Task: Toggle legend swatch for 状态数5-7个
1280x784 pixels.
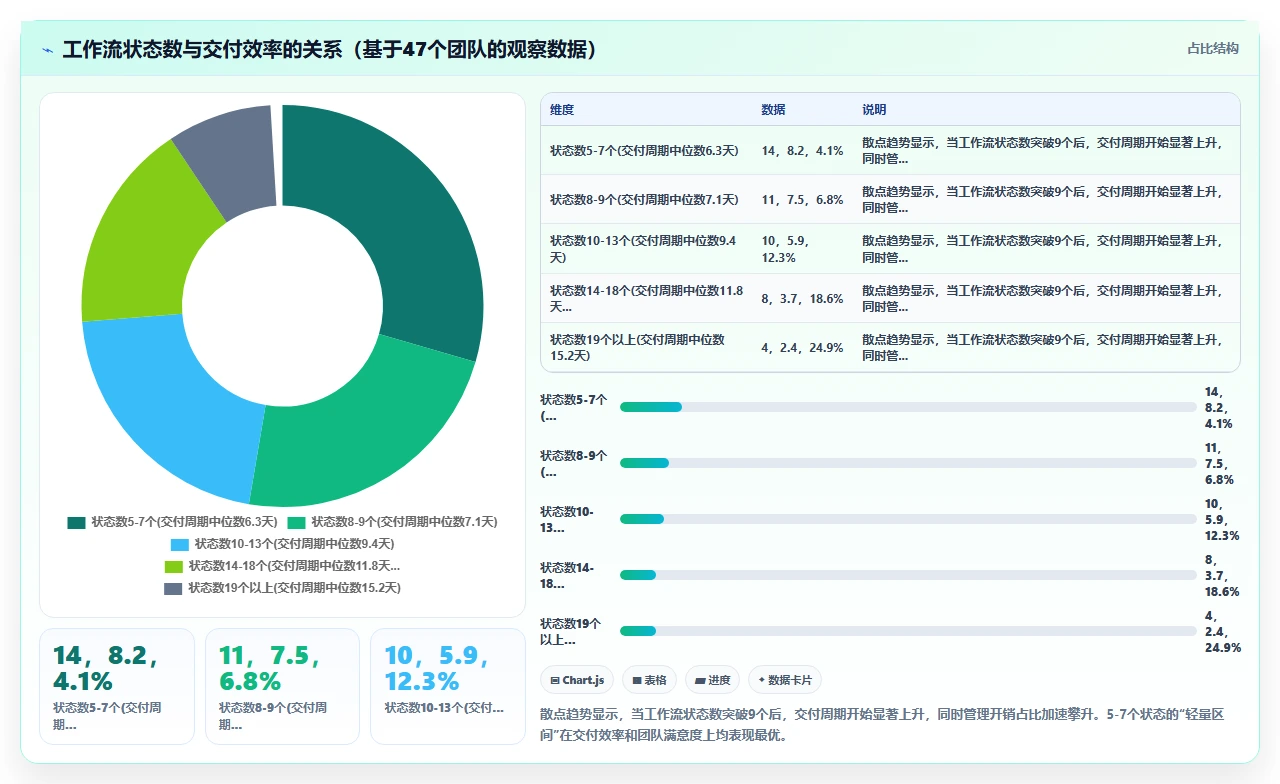Action: click(x=76, y=522)
